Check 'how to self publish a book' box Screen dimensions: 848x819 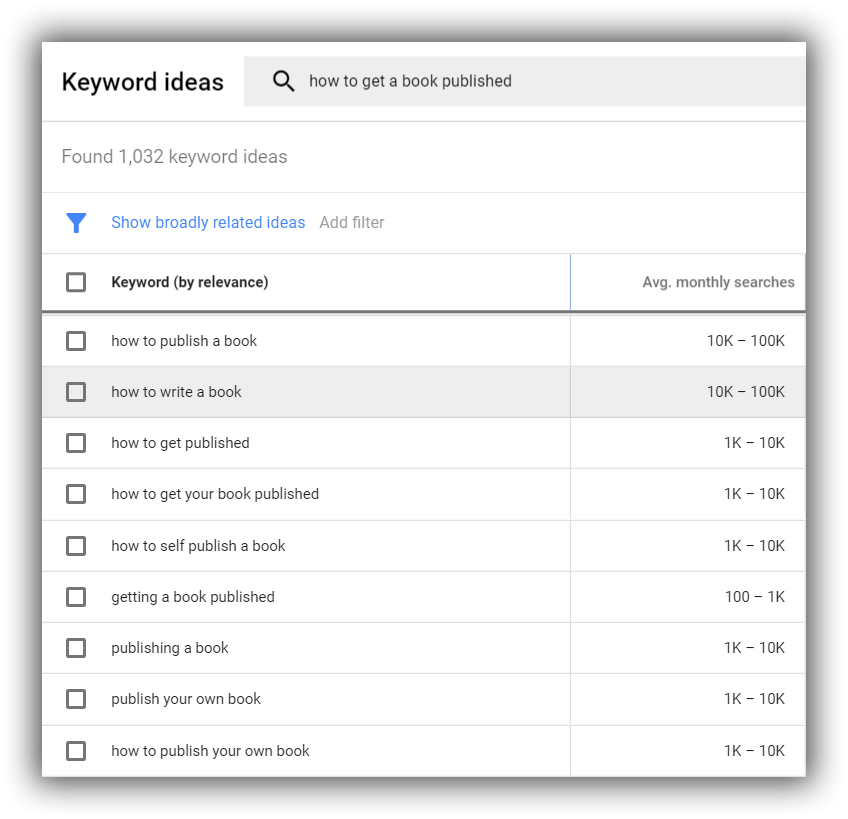click(76, 546)
